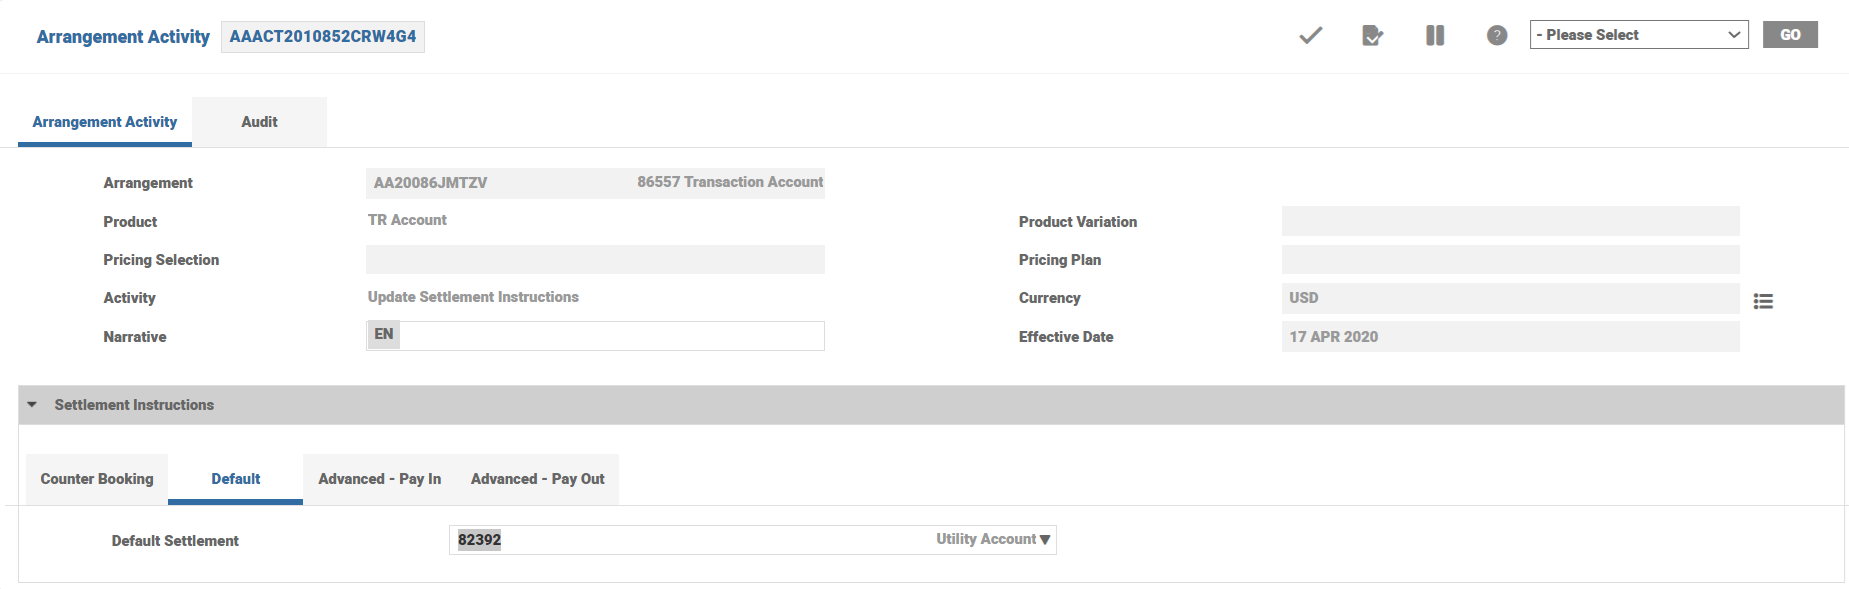Click the Default Settlement field showing 82392

click(x=690, y=540)
